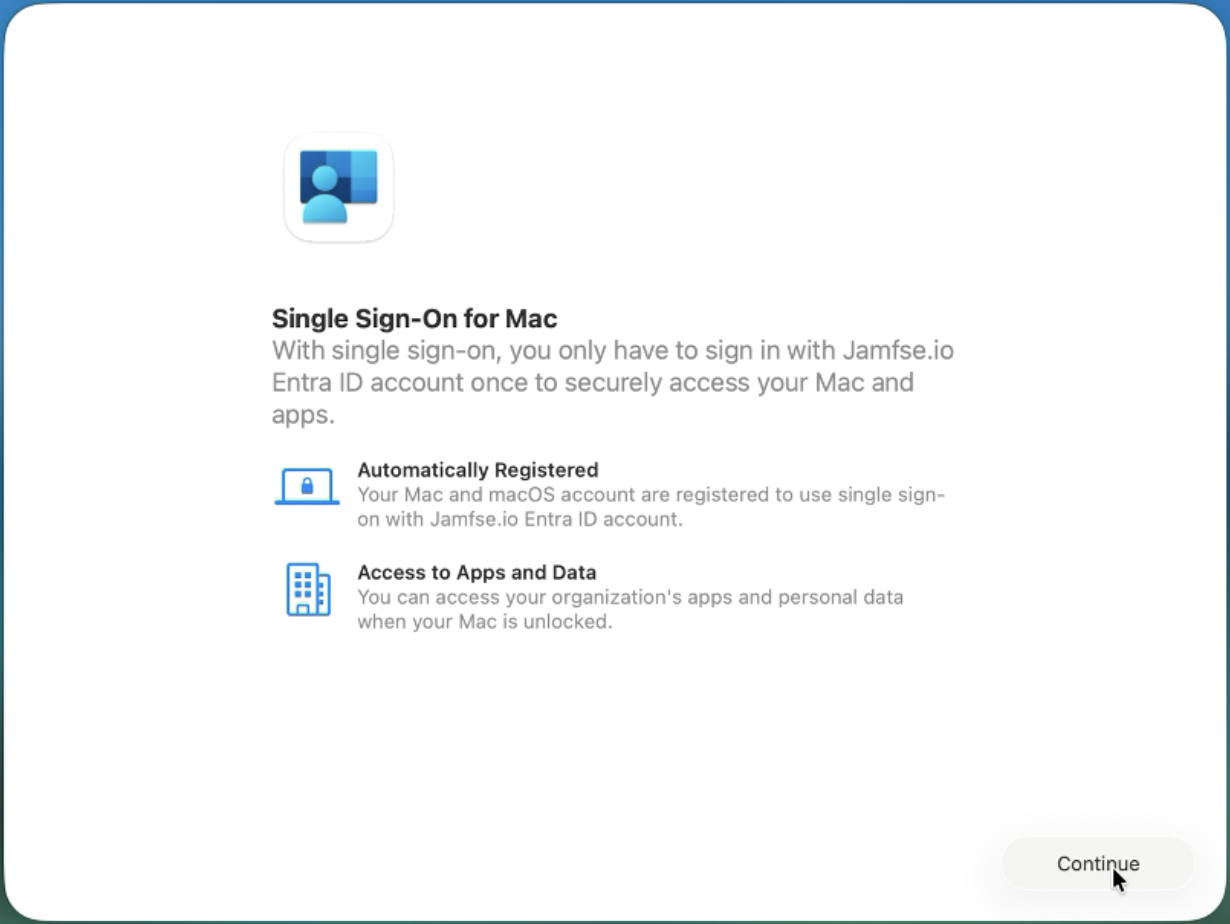Click the word "apps." ending the intro paragraph

tap(303, 415)
